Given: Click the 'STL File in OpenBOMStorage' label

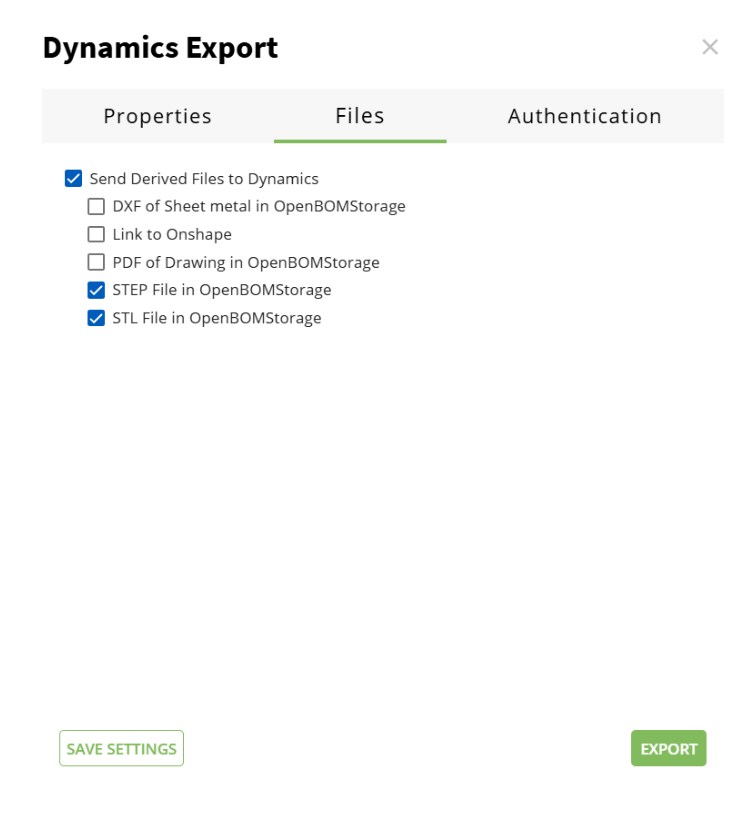Looking at the screenshot, I should pos(217,319).
